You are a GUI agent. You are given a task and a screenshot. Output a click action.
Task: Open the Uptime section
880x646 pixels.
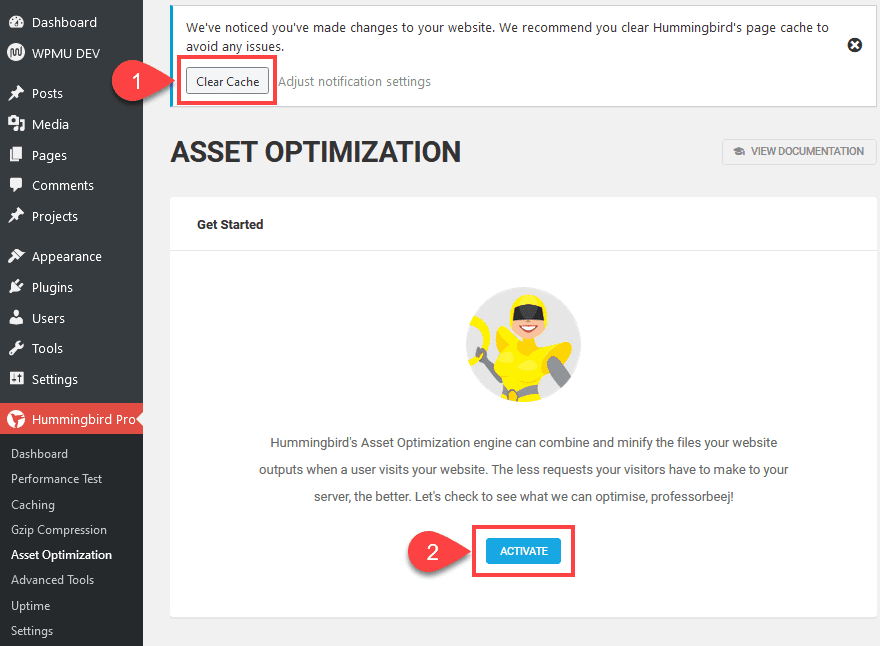(x=30, y=605)
